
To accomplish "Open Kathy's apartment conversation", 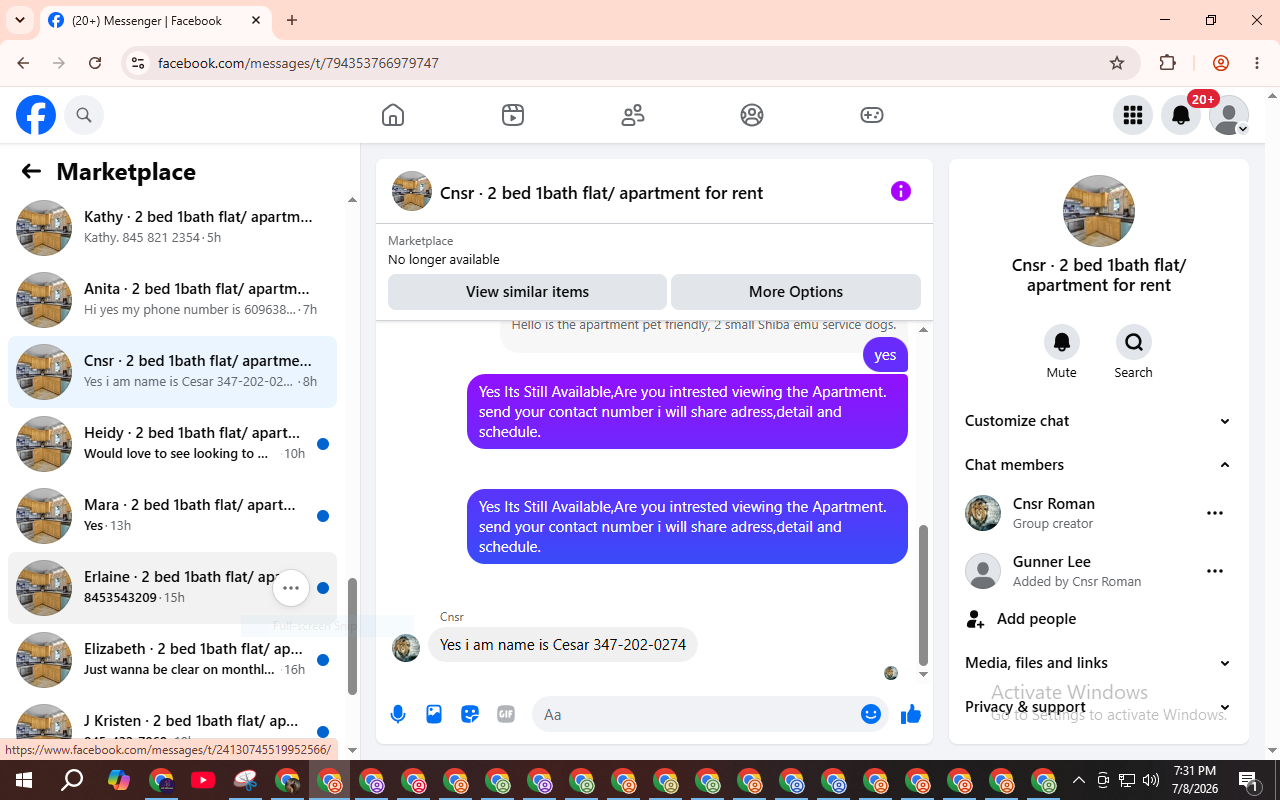I will click(x=172, y=228).
